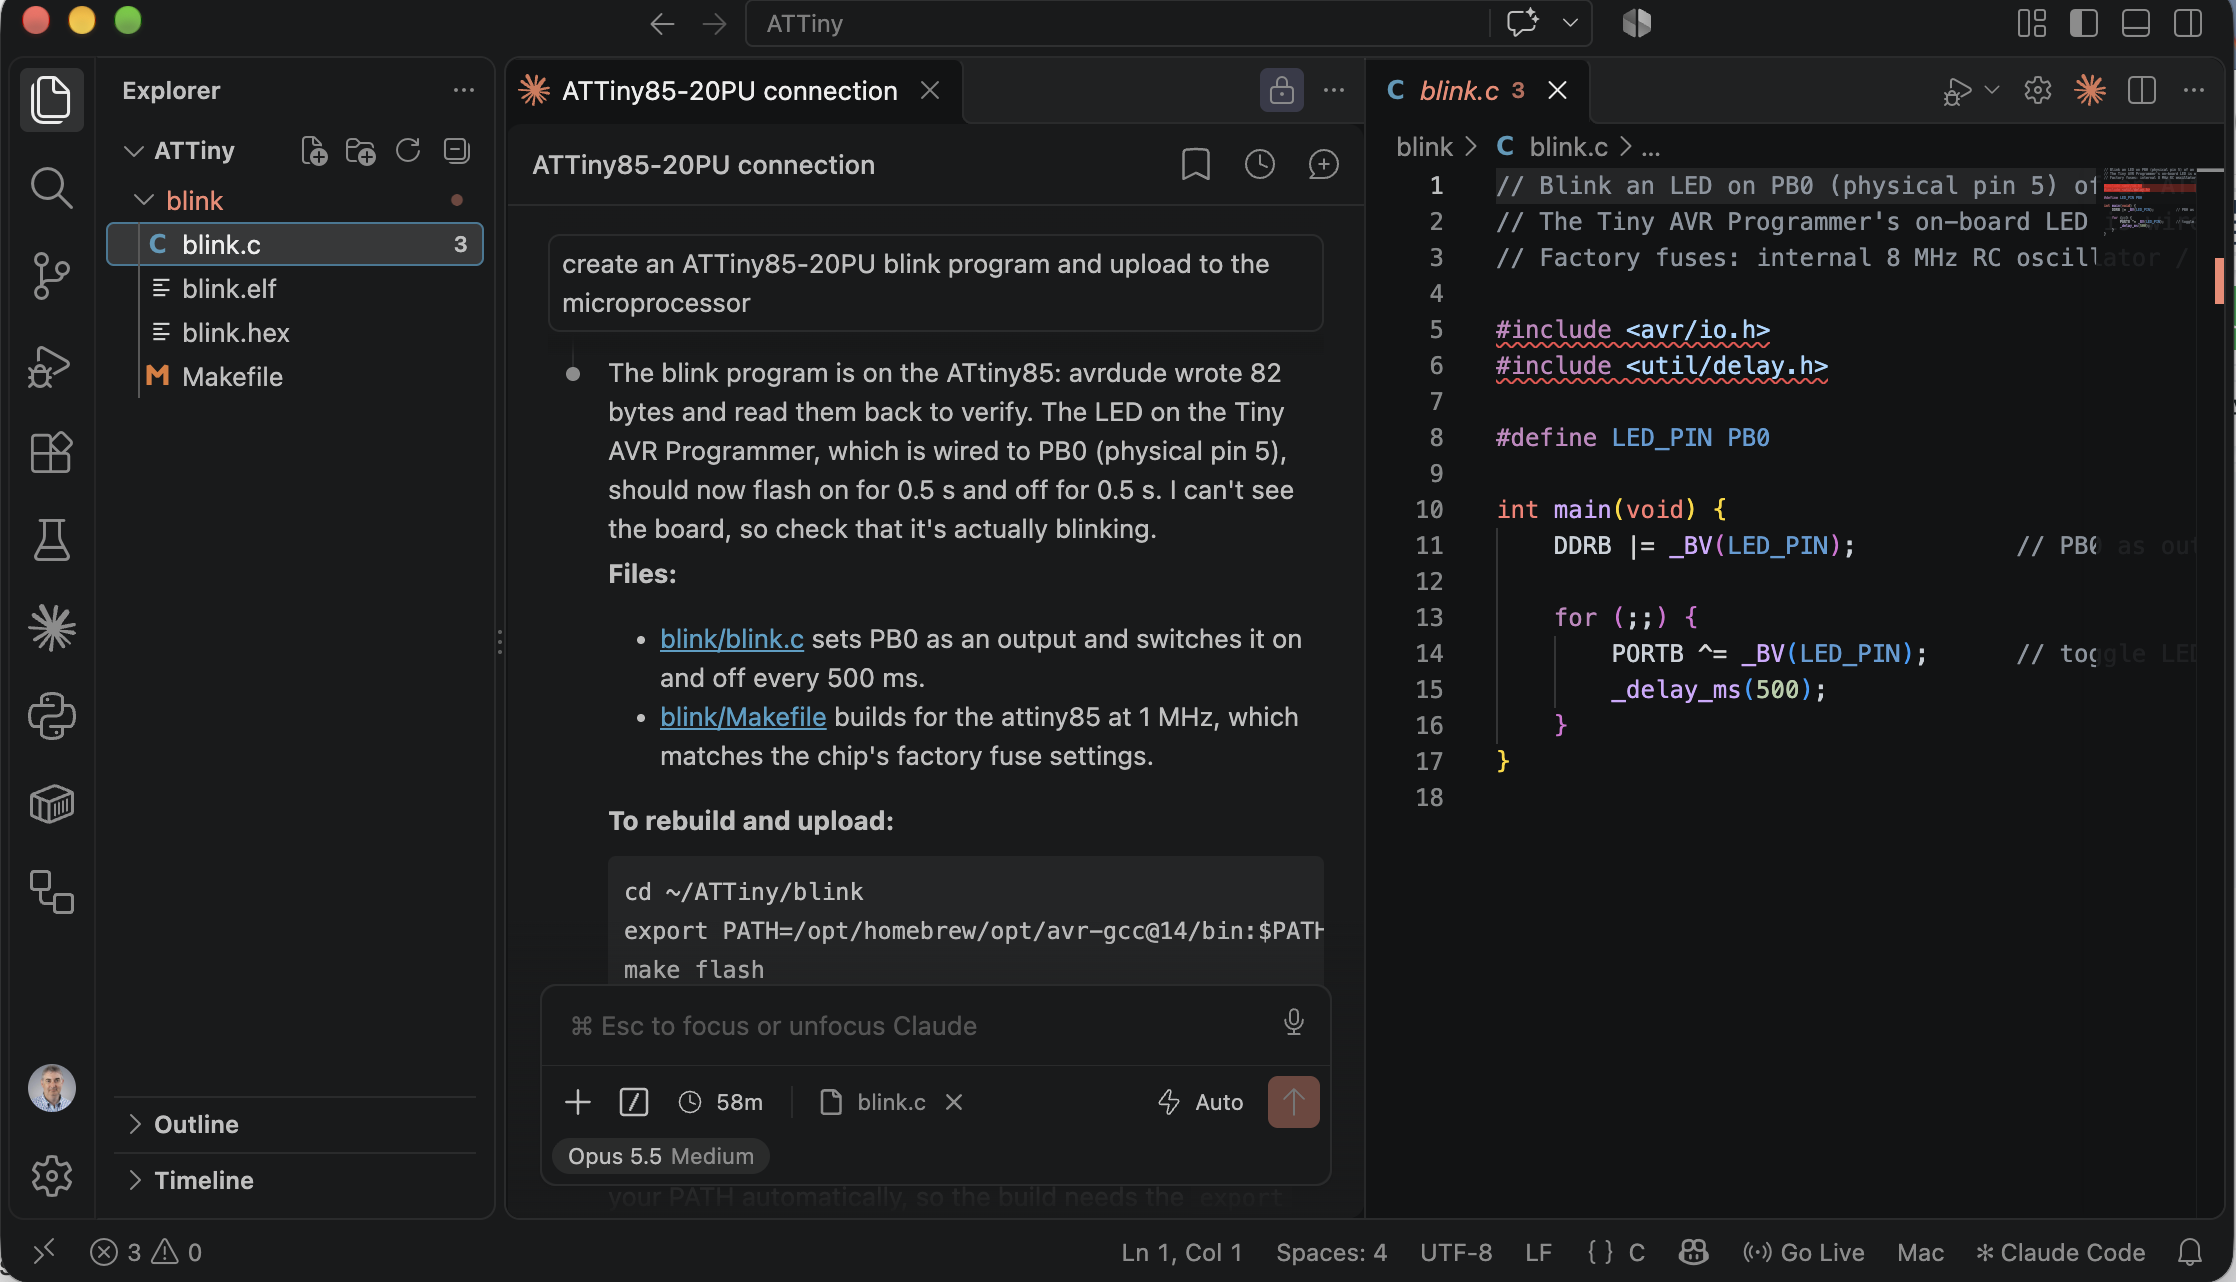Image resolution: width=2236 pixels, height=1282 pixels.
Task: Collapse the ATTiny workspace folder
Action: coord(134,151)
